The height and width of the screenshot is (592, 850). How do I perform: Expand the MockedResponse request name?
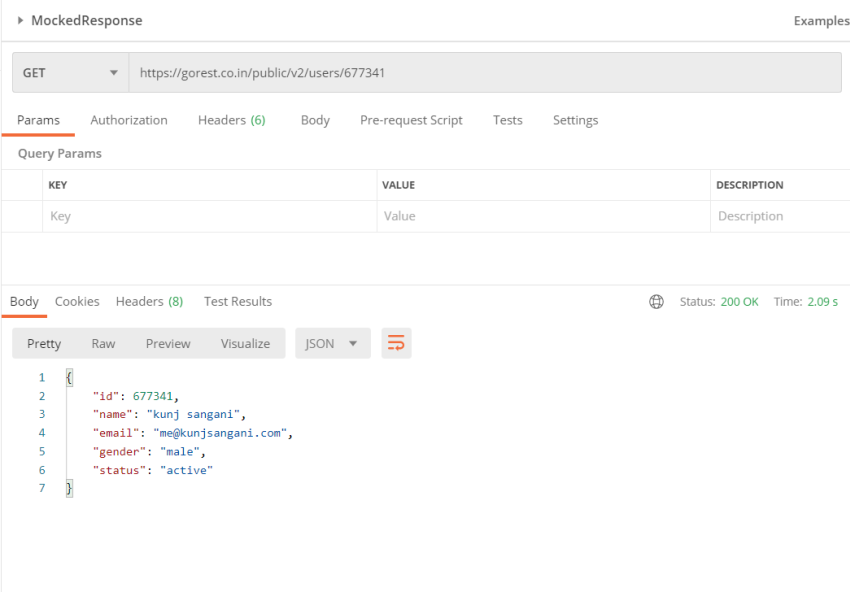[x=21, y=21]
